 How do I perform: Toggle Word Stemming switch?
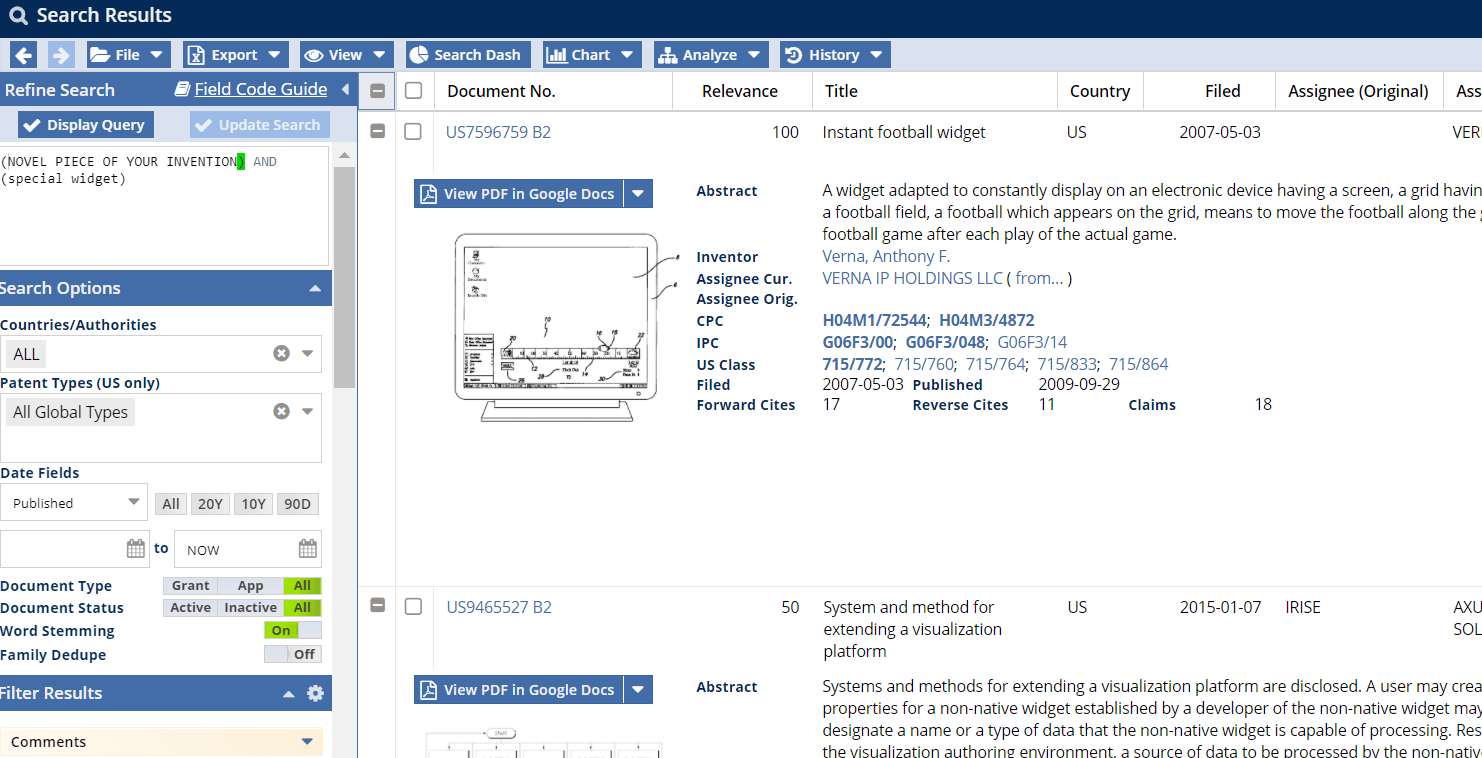[x=293, y=630]
